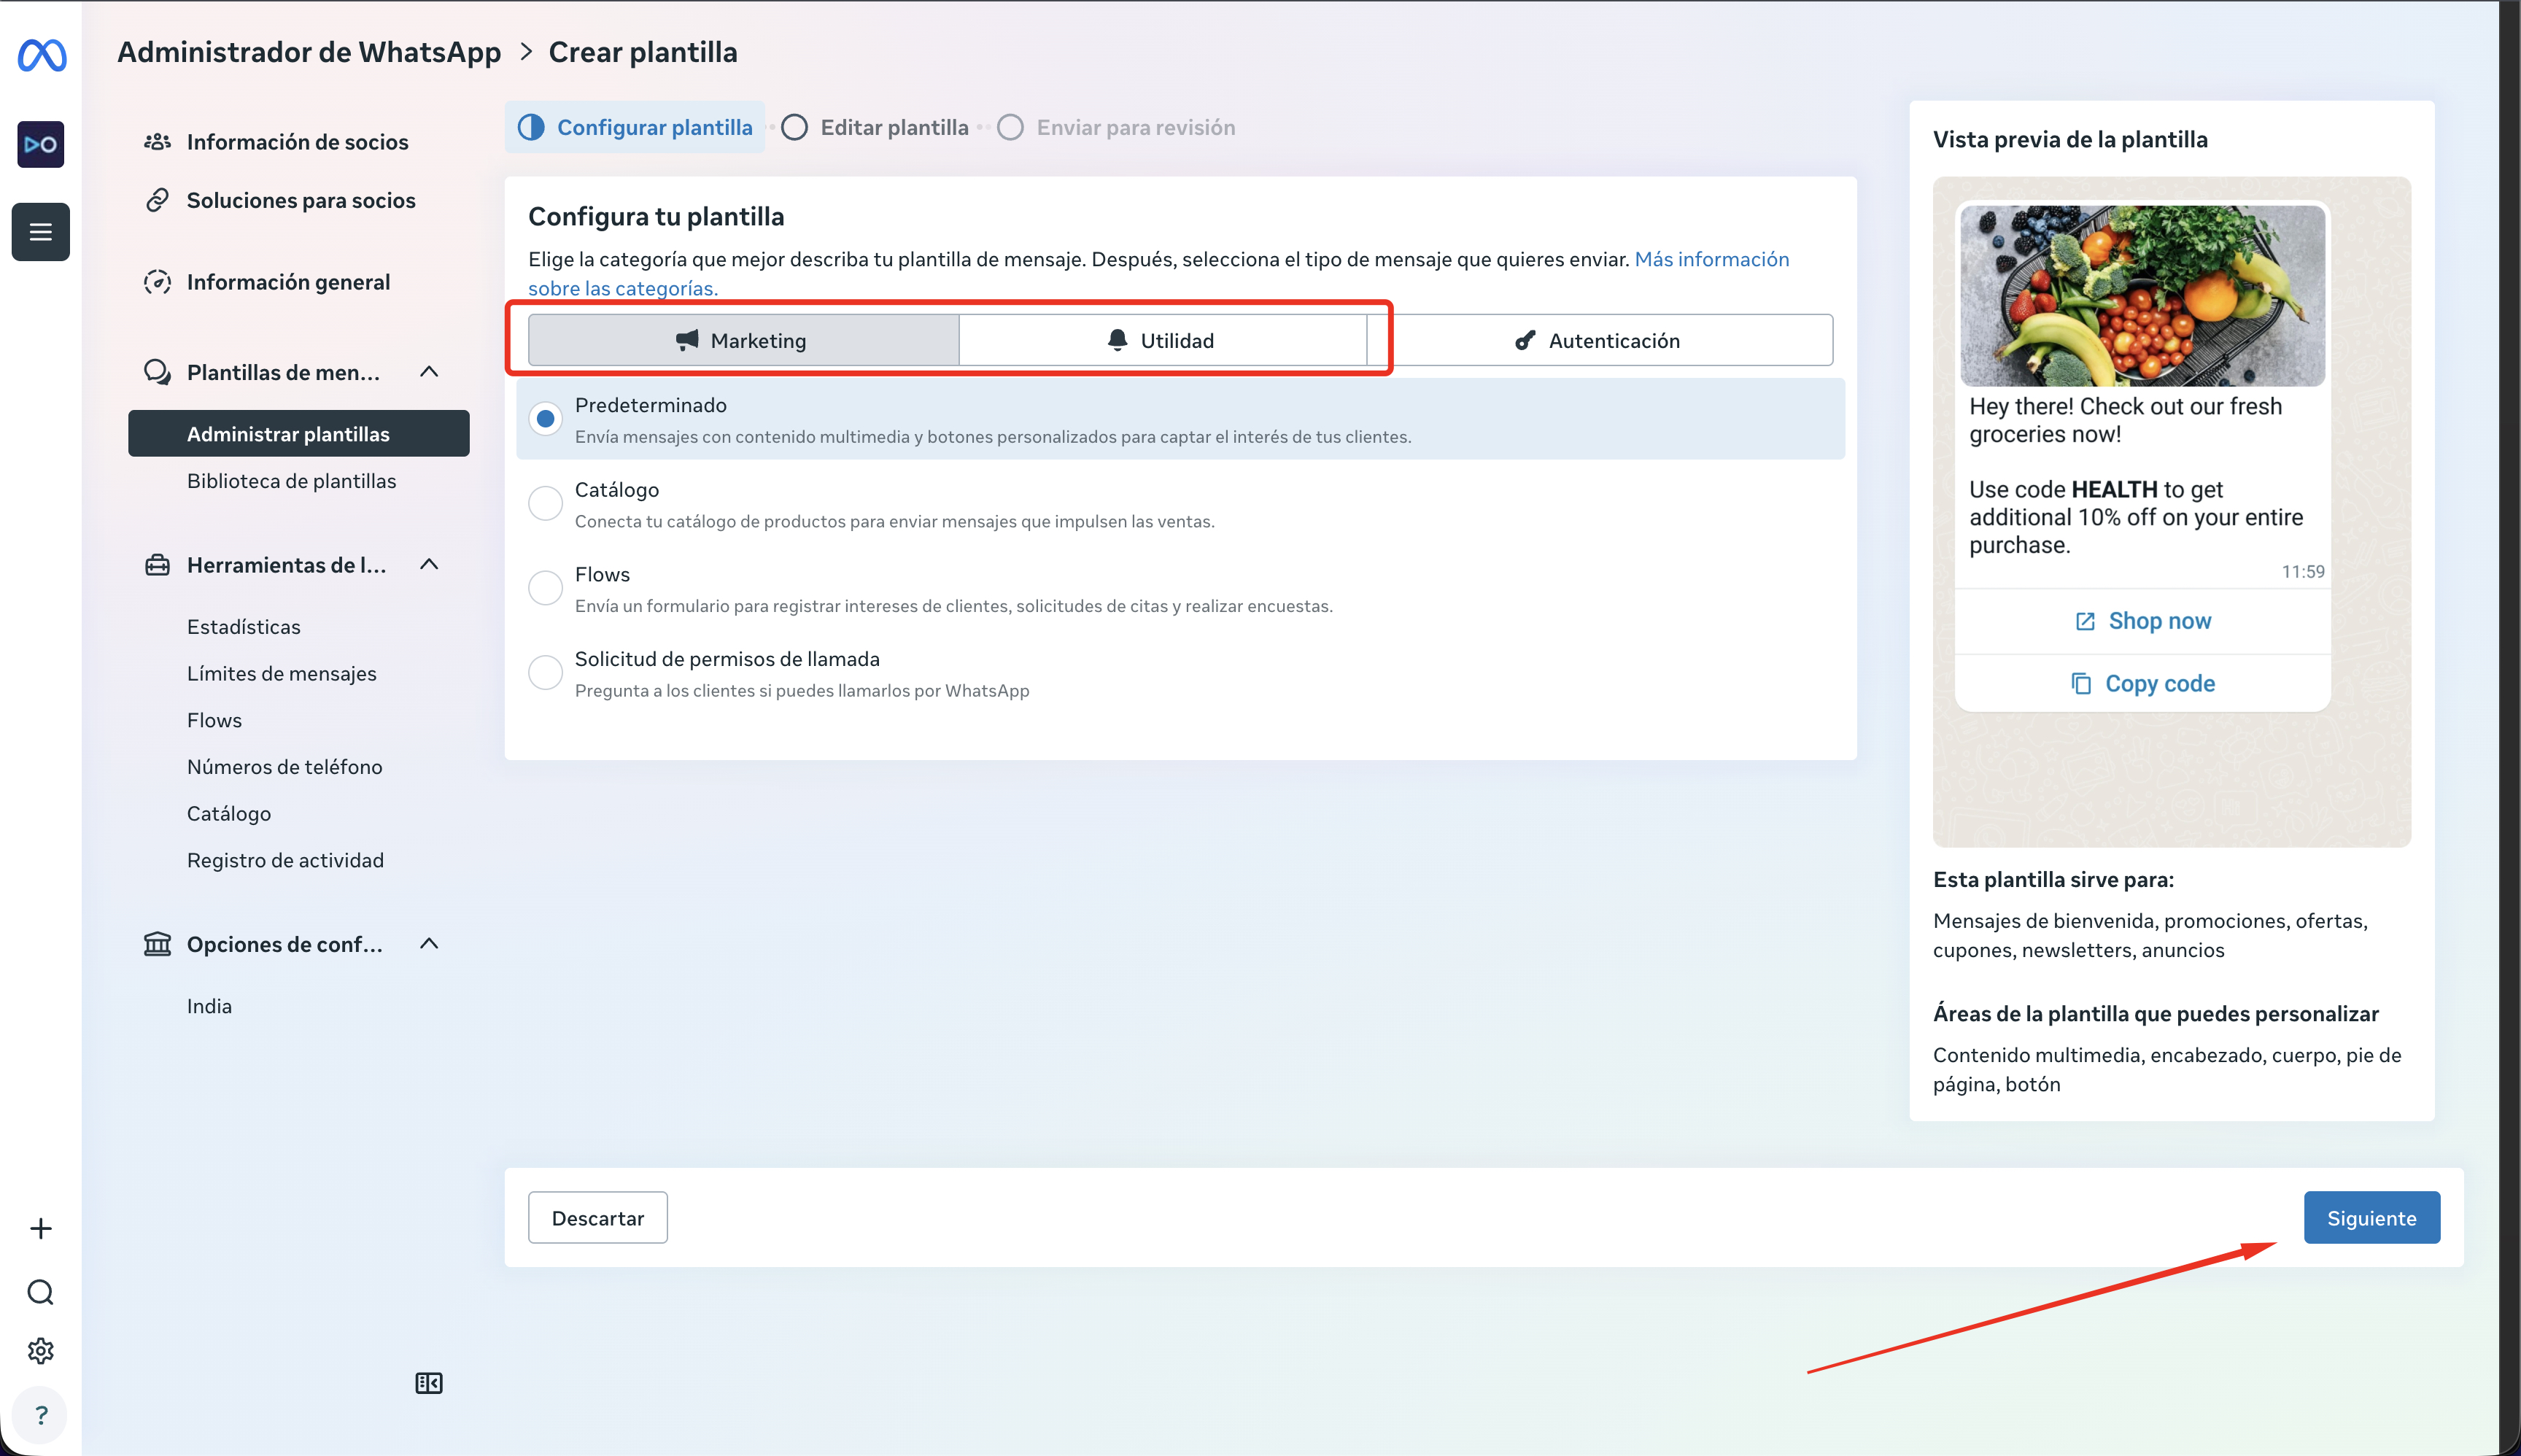Click the Descartar button

click(598, 1218)
